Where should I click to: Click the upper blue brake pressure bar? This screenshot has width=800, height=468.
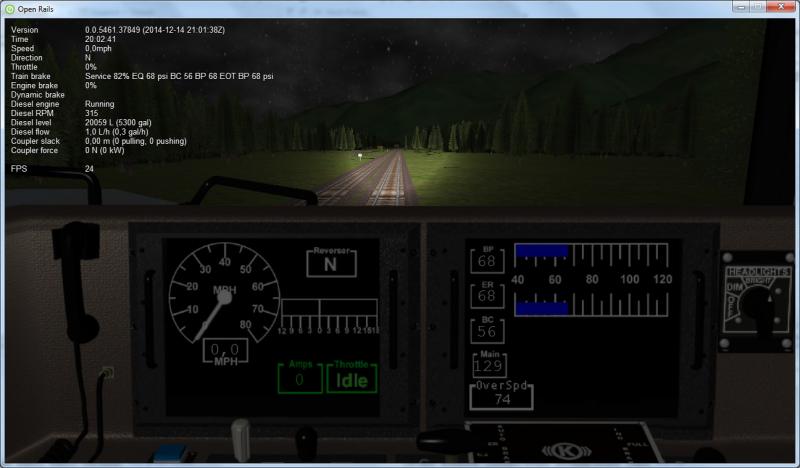click(x=542, y=250)
